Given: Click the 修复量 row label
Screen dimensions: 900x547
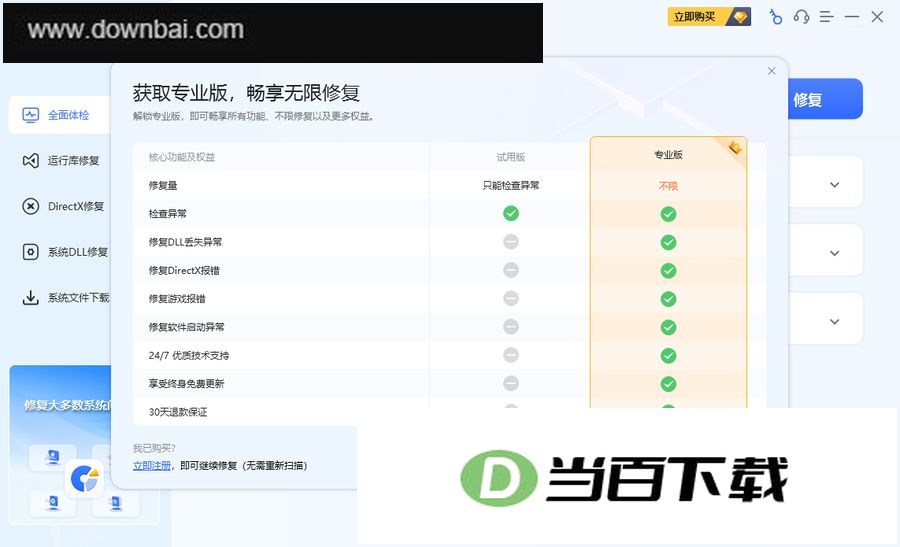Looking at the screenshot, I should coord(163,185).
